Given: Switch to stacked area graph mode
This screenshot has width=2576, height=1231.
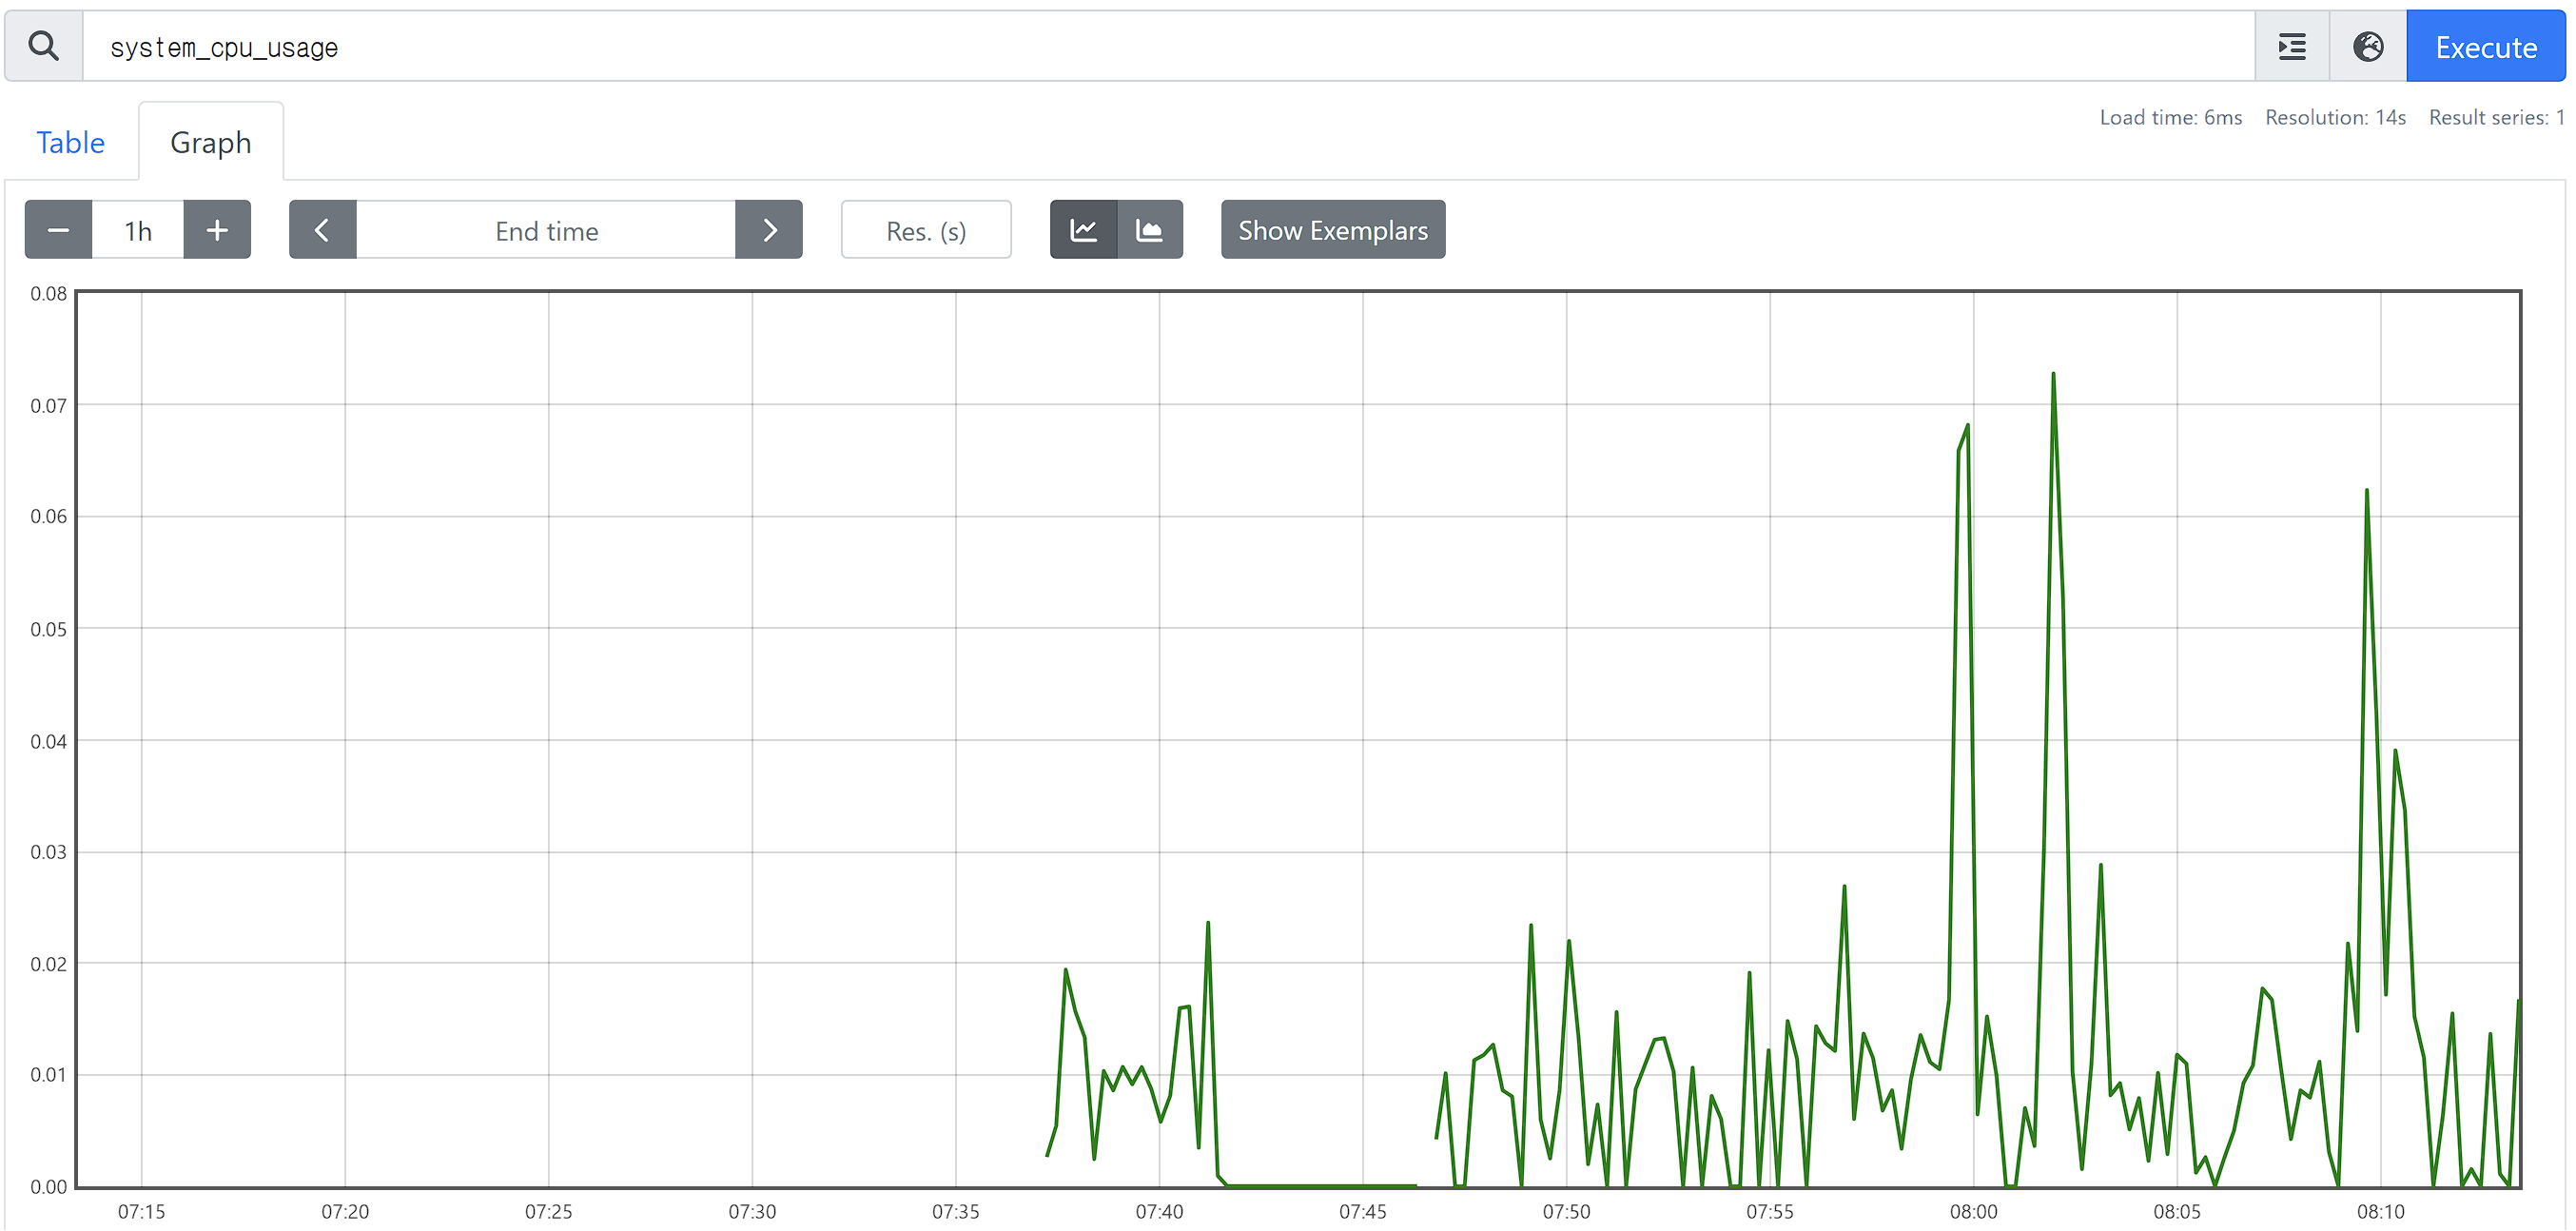Looking at the screenshot, I should 1150,230.
